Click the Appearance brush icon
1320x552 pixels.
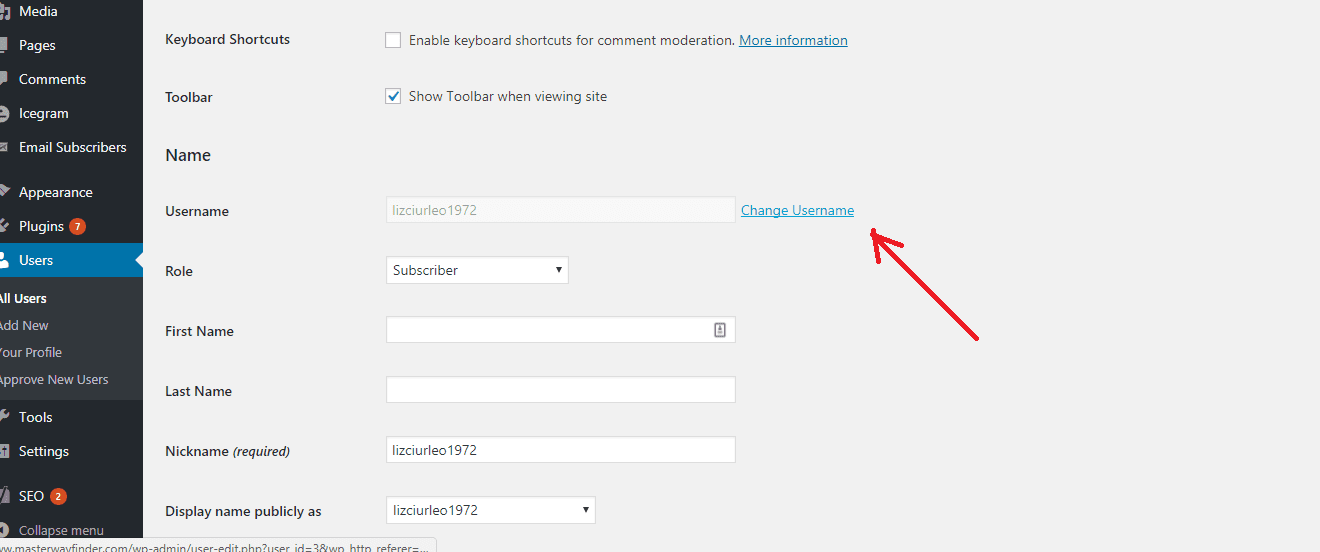(4, 192)
